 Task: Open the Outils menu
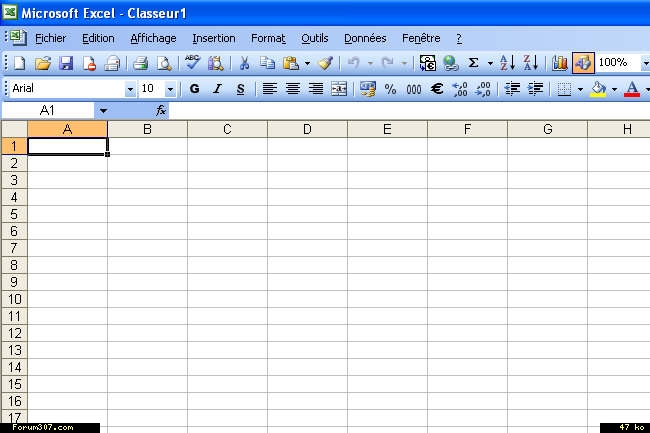tap(315, 38)
